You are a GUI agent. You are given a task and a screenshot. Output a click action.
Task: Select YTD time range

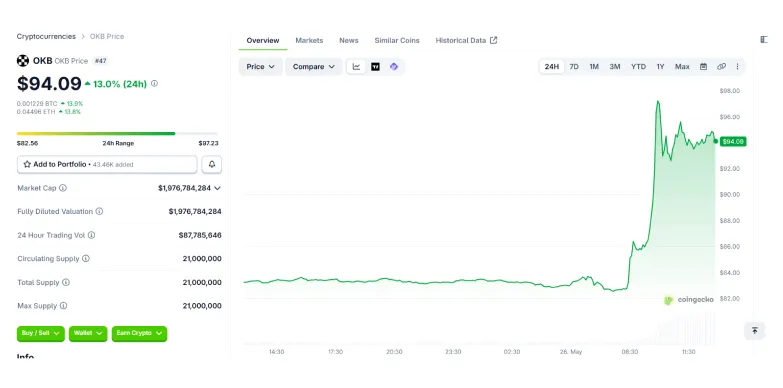click(x=638, y=66)
